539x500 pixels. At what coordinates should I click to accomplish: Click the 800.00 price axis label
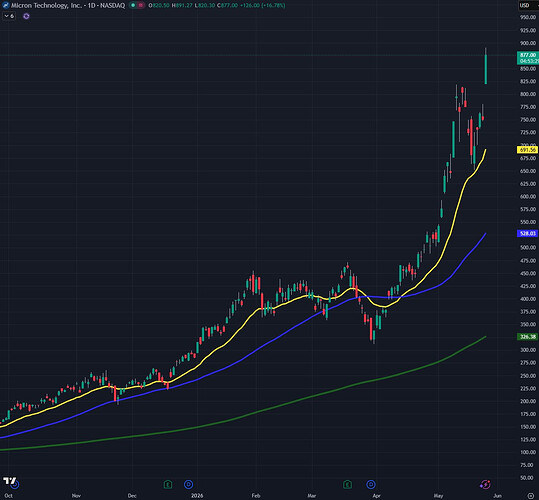[x=528, y=94]
